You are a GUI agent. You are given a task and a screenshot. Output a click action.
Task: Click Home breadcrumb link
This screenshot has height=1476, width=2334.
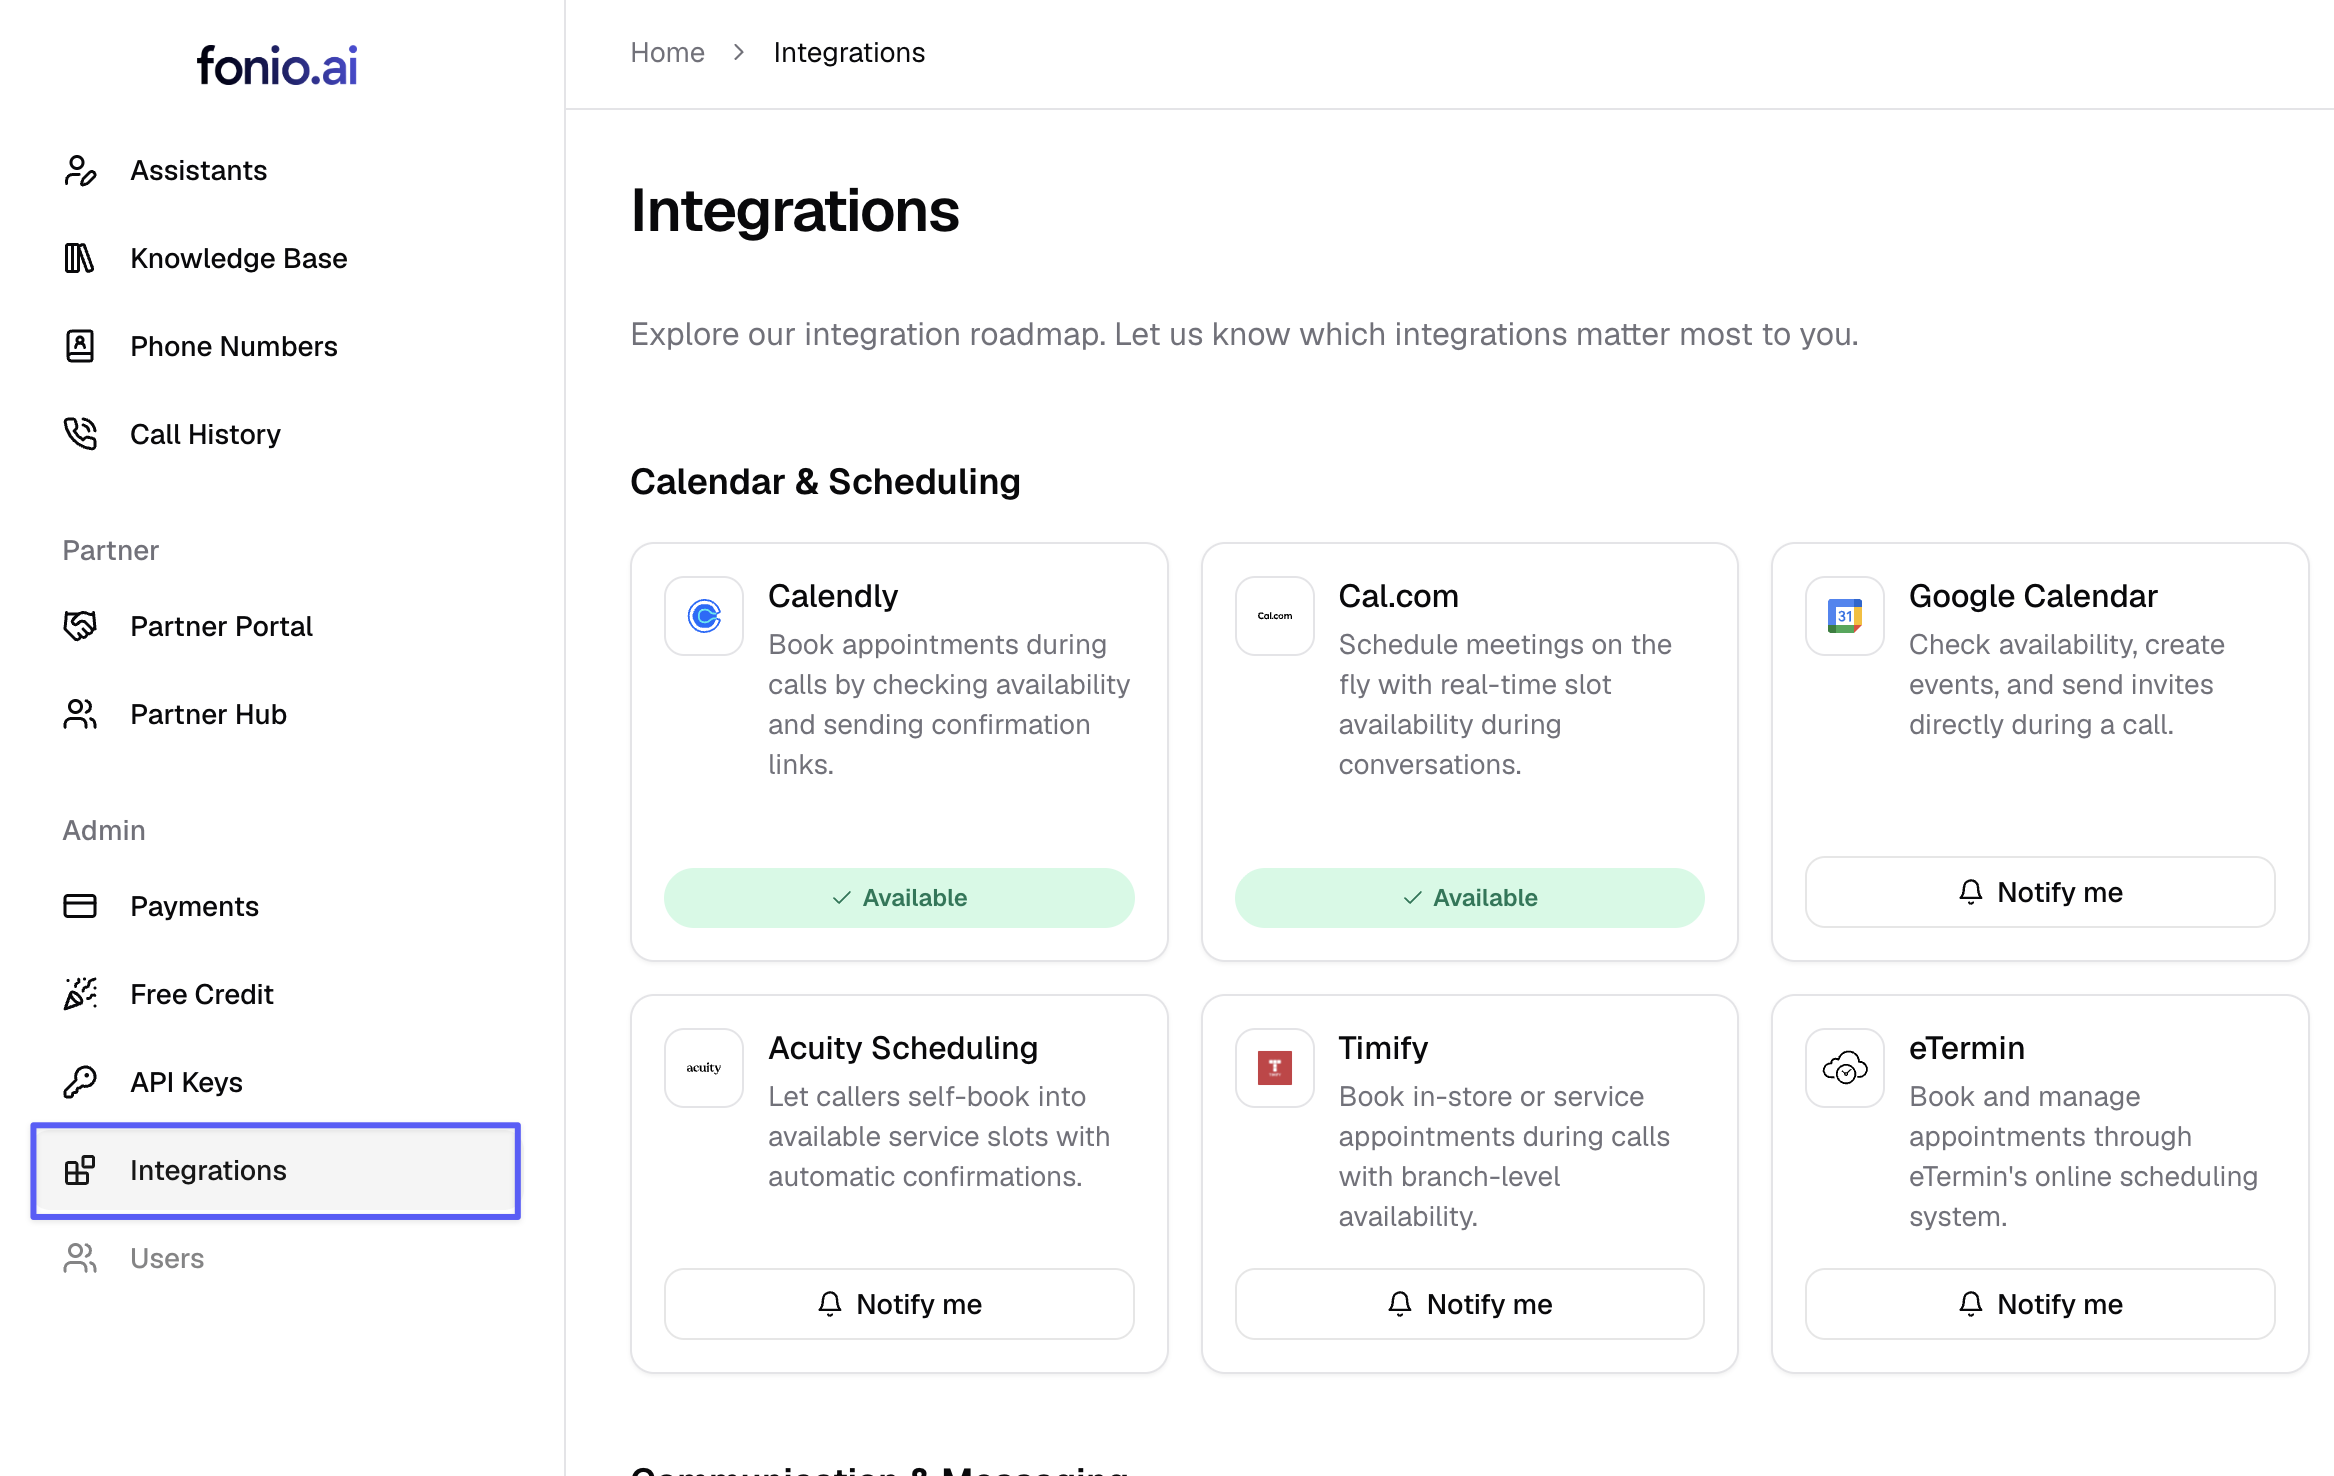tap(667, 52)
